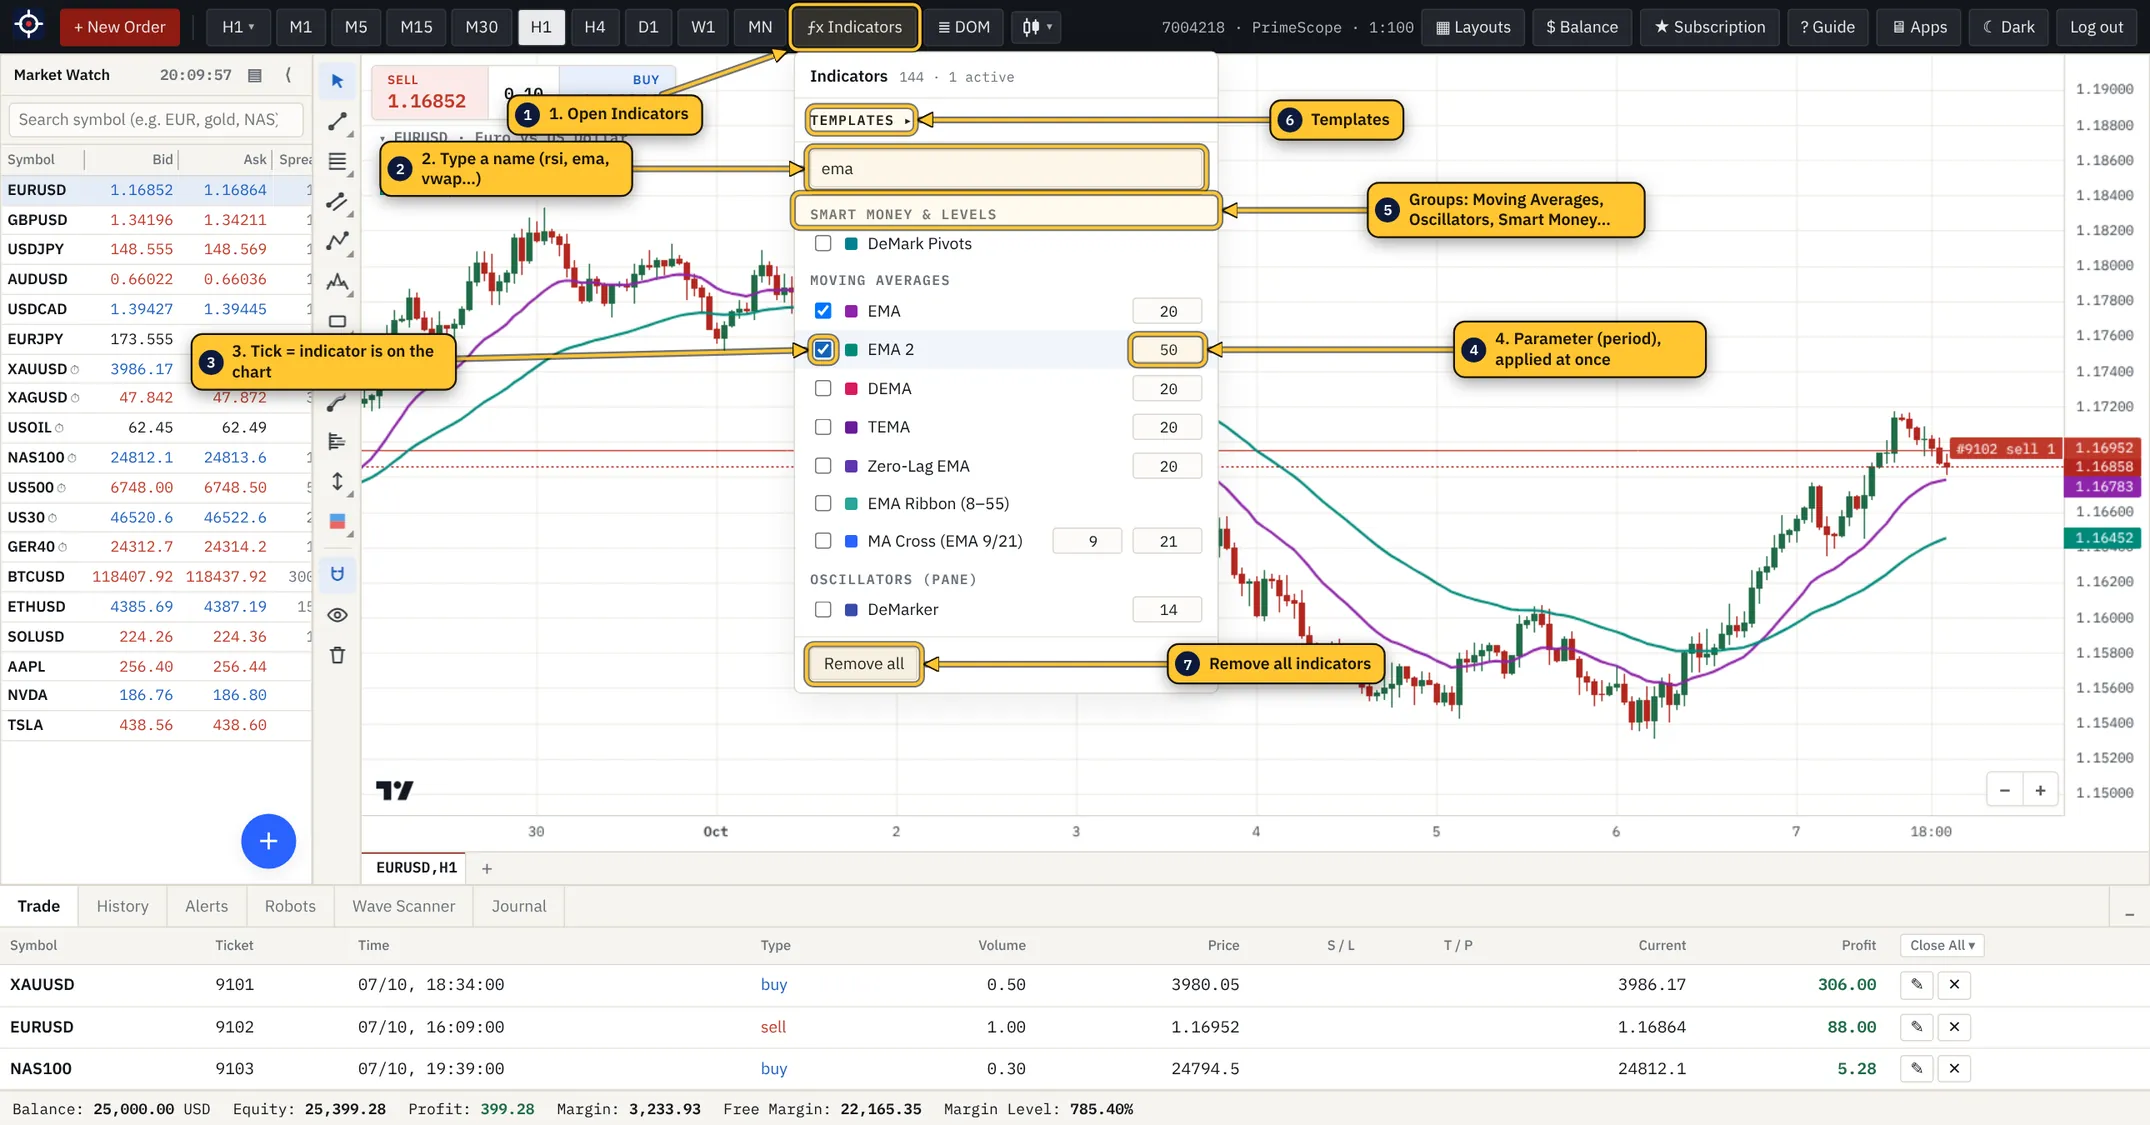
Task: Close the NAS100 position with X
Action: pos(1954,1069)
